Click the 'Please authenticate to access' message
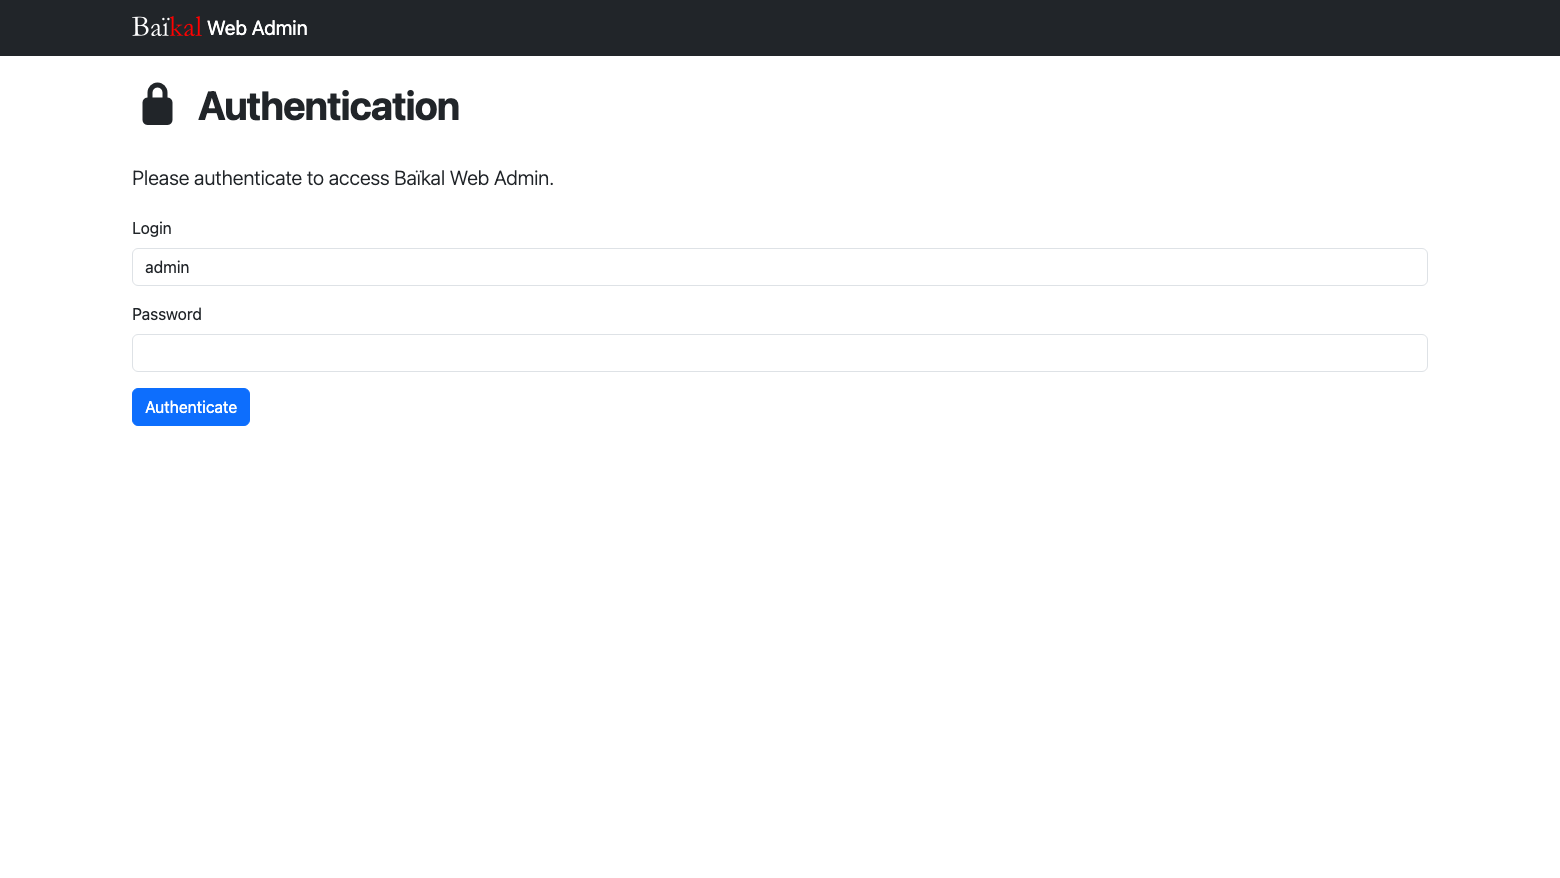This screenshot has width=1560, height=878. (343, 178)
